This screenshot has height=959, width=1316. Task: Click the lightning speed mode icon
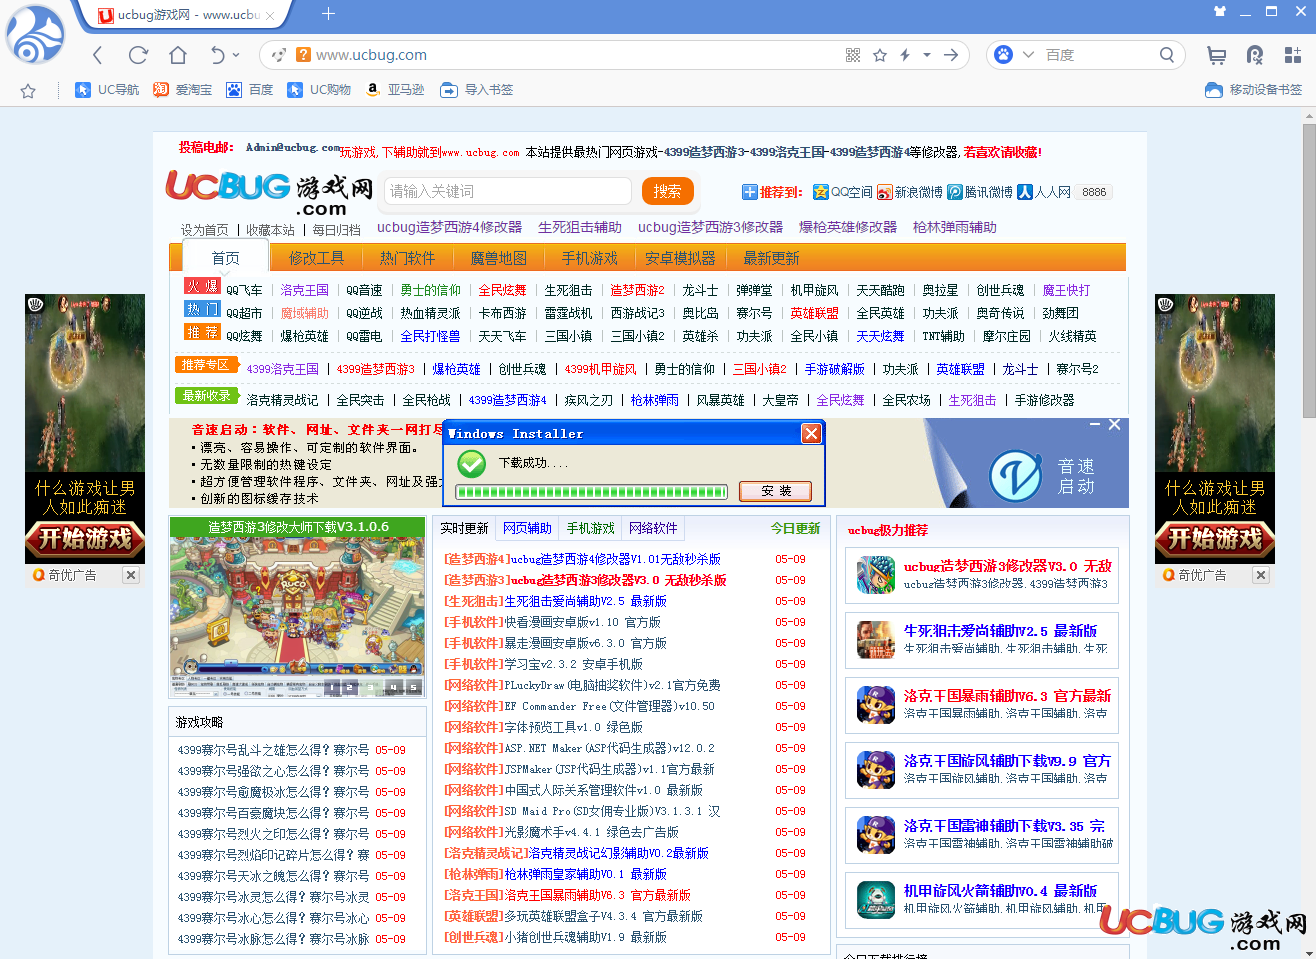[x=905, y=55]
